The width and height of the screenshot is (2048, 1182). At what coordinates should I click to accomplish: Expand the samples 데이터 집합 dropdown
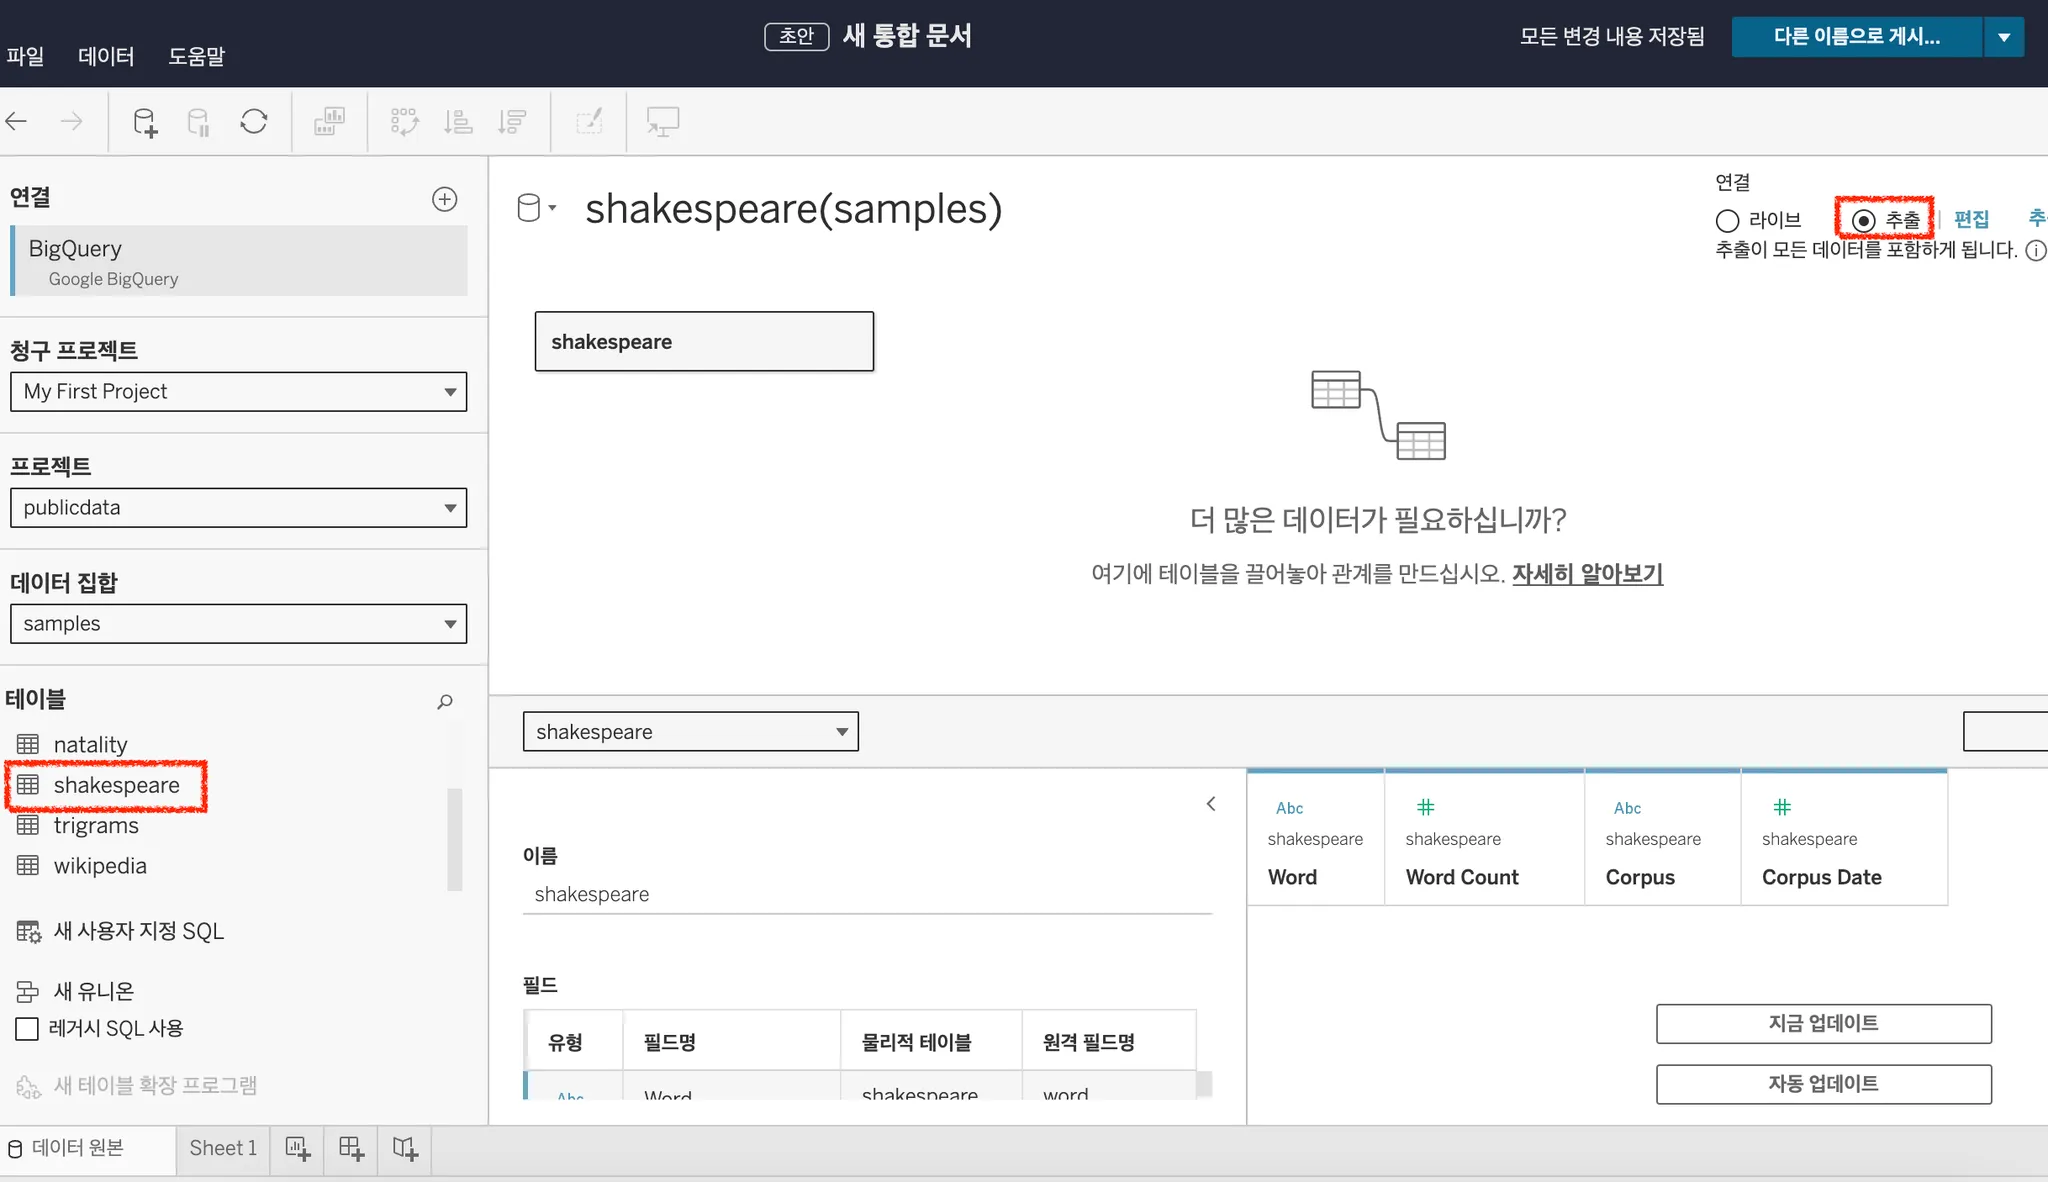(x=238, y=624)
